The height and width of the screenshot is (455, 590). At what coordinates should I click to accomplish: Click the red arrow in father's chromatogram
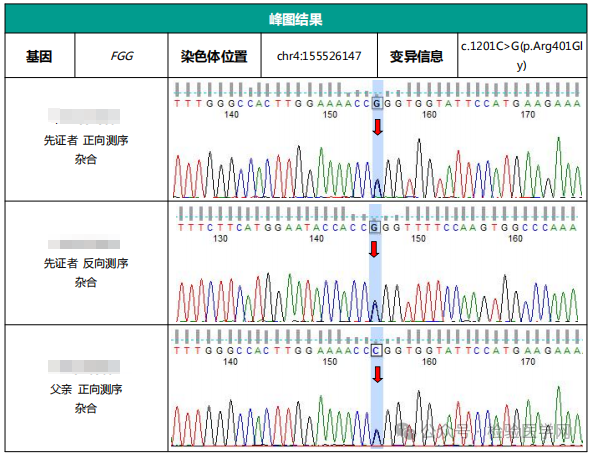coord(377,374)
